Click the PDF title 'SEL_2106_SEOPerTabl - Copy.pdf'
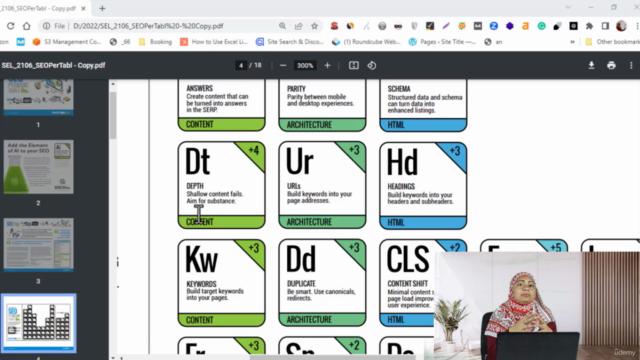This screenshot has height=360, width=640. pyautogui.click(x=53, y=65)
